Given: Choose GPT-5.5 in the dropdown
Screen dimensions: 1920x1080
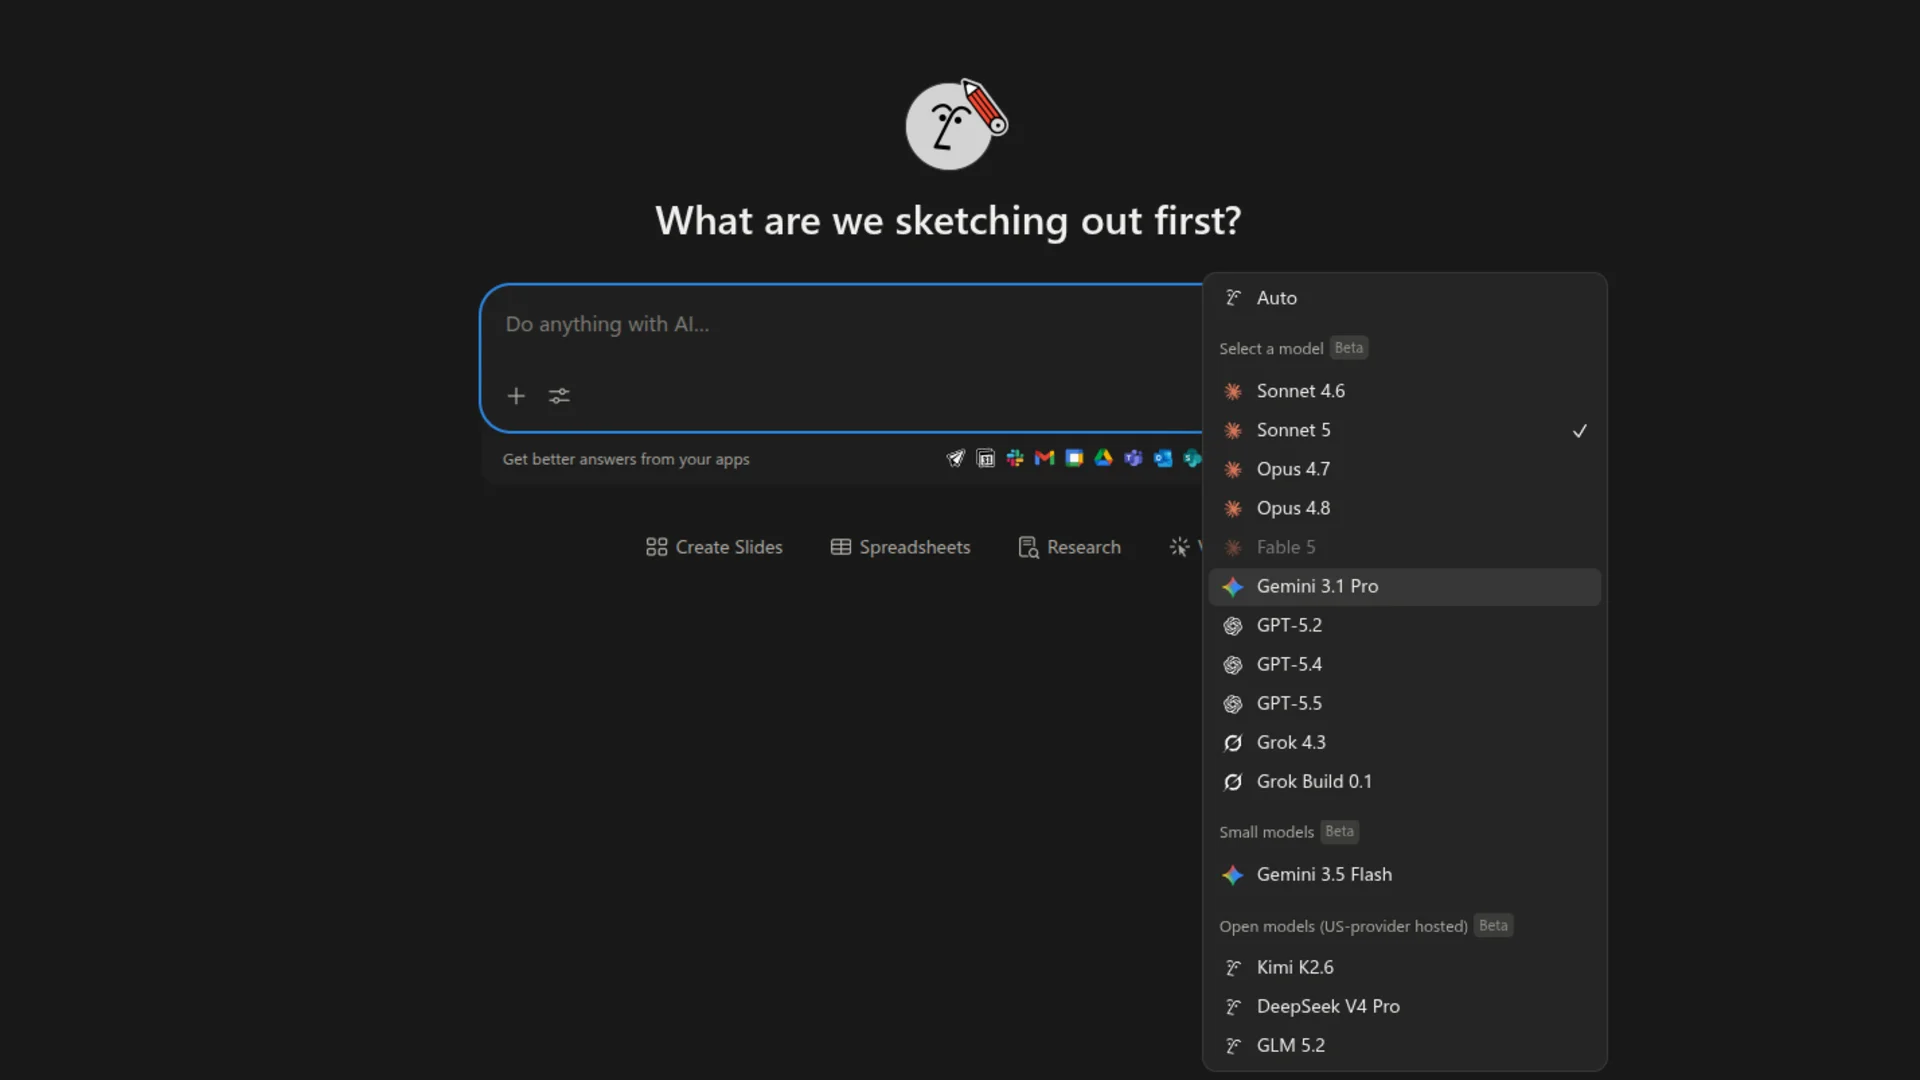Looking at the screenshot, I should click(x=1404, y=703).
